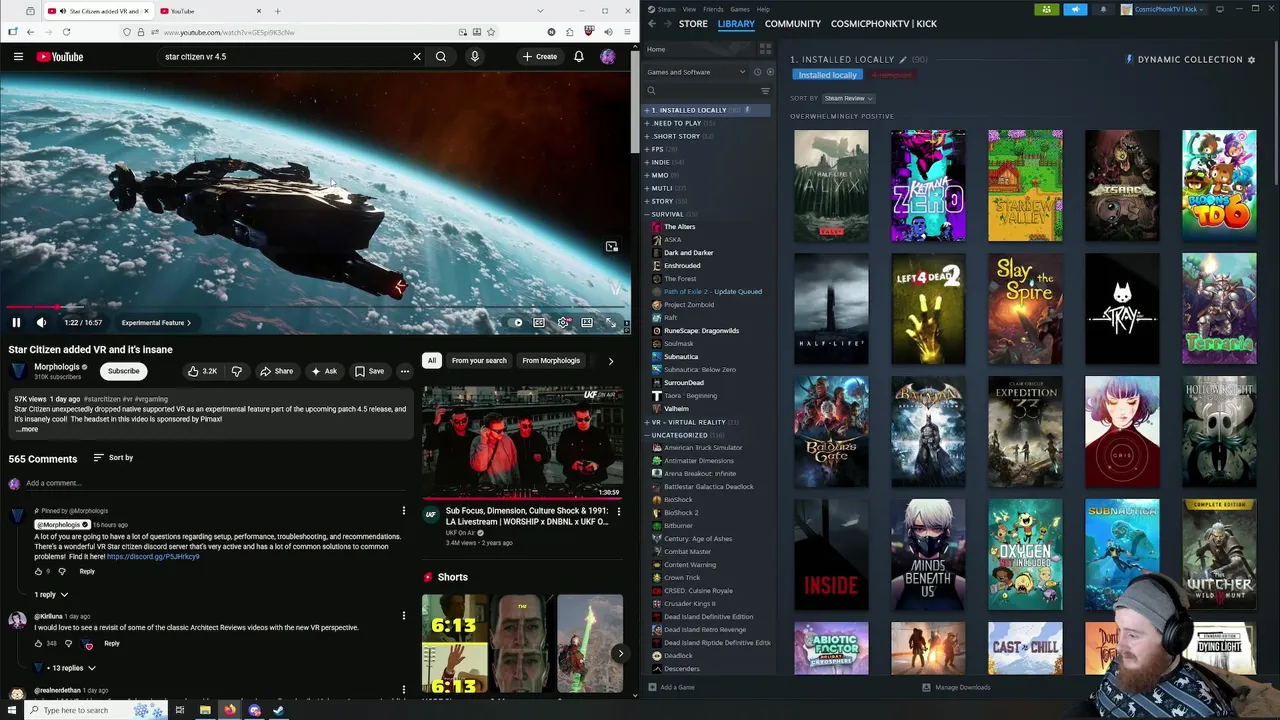This screenshot has width=1280, height=720.
Task: Share the Star Citizen video
Action: pos(277,371)
